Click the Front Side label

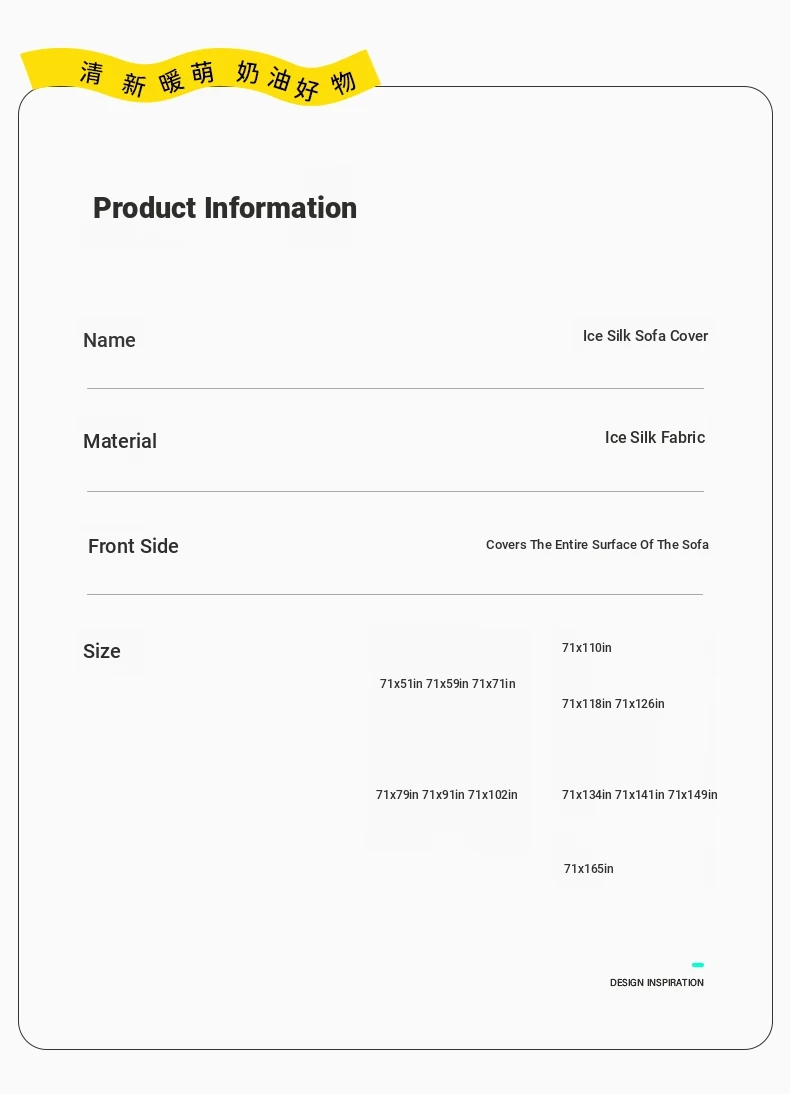pos(133,546)
